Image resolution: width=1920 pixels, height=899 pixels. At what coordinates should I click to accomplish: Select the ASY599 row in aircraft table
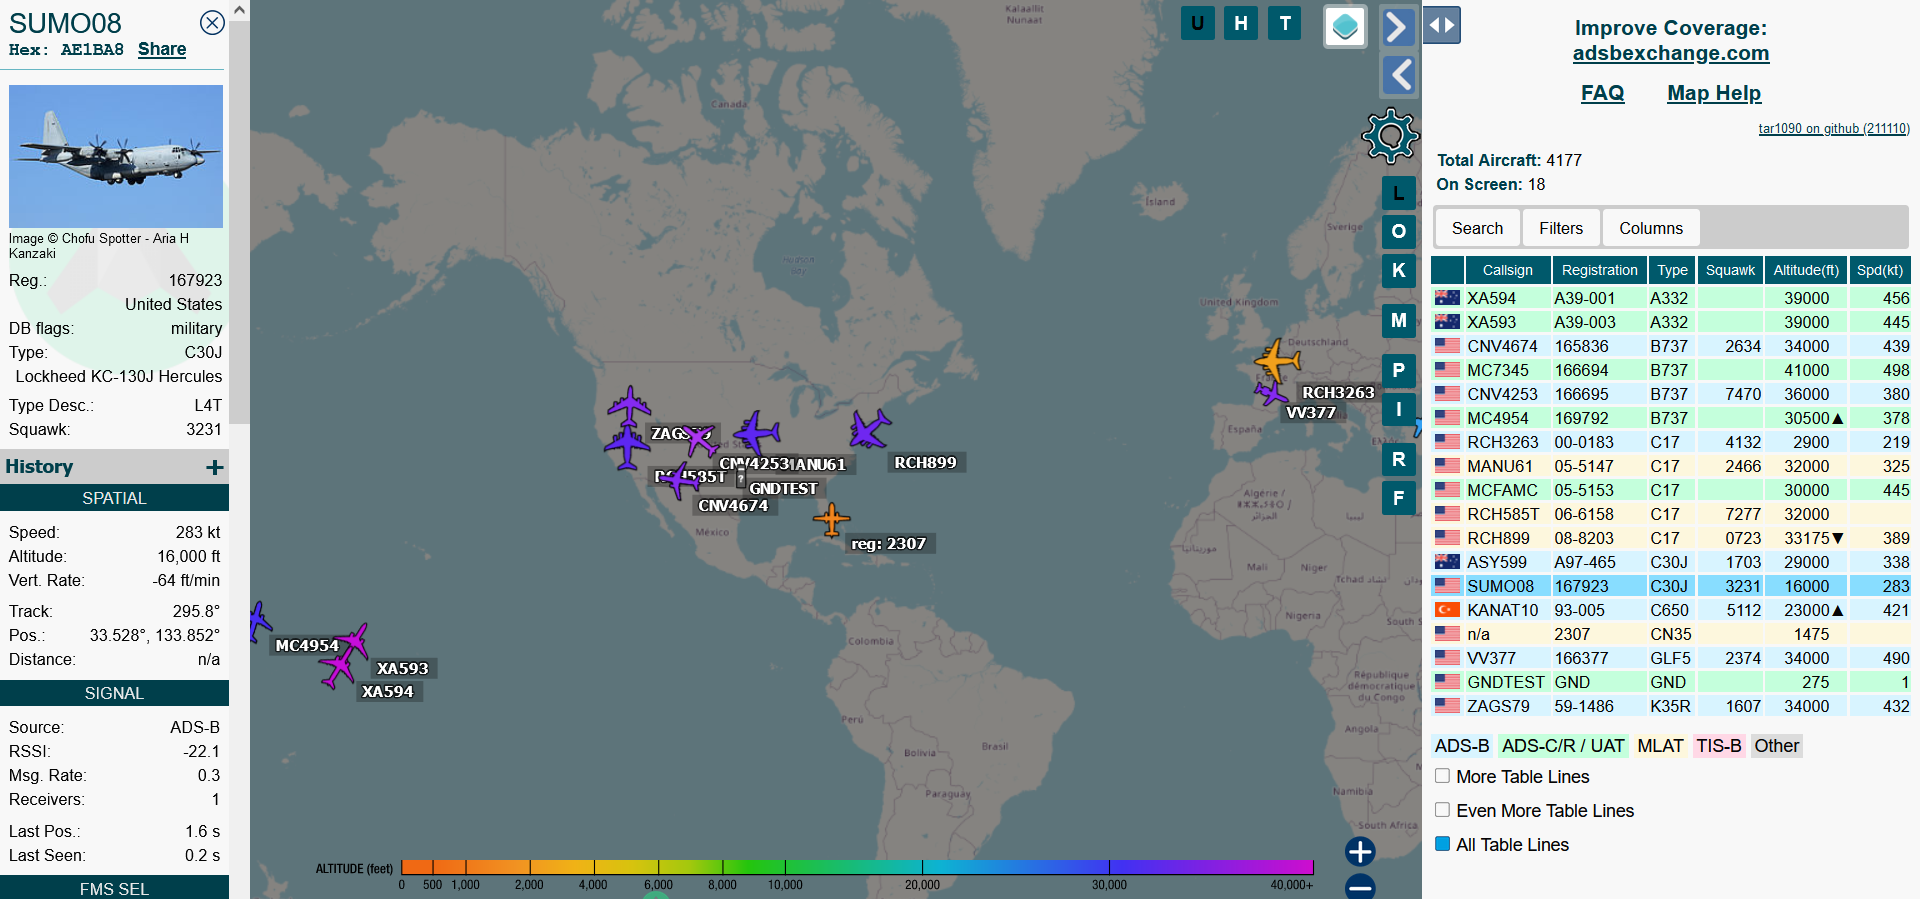point(1671,562)
